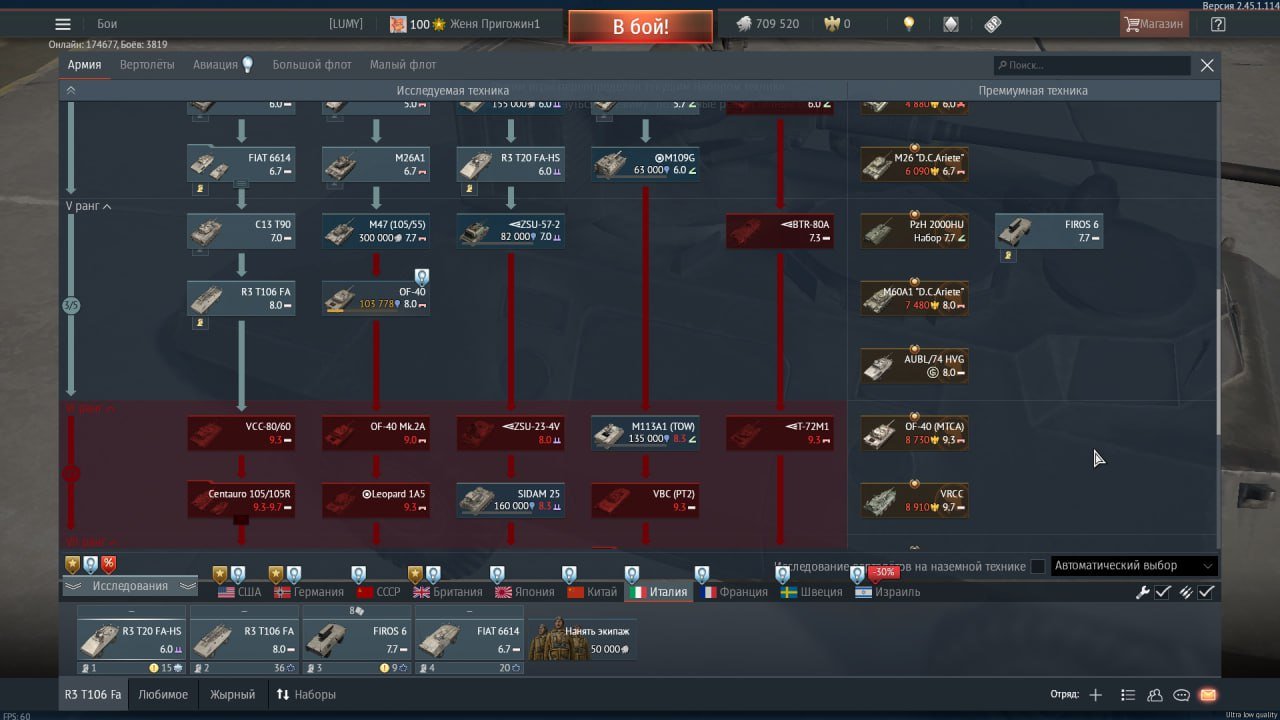Expand the FIAT 6614 vehicle group

coord(241,183)
